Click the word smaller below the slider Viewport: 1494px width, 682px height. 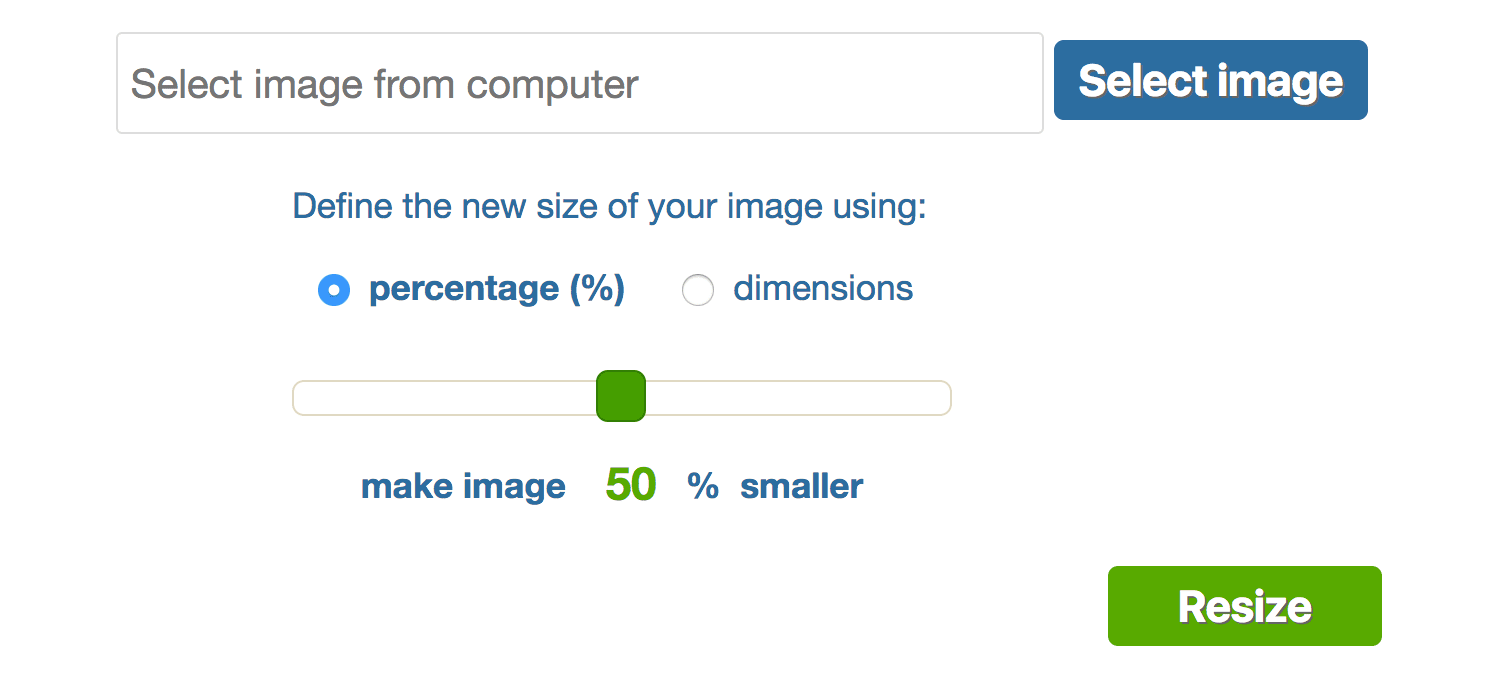(801, 487)
